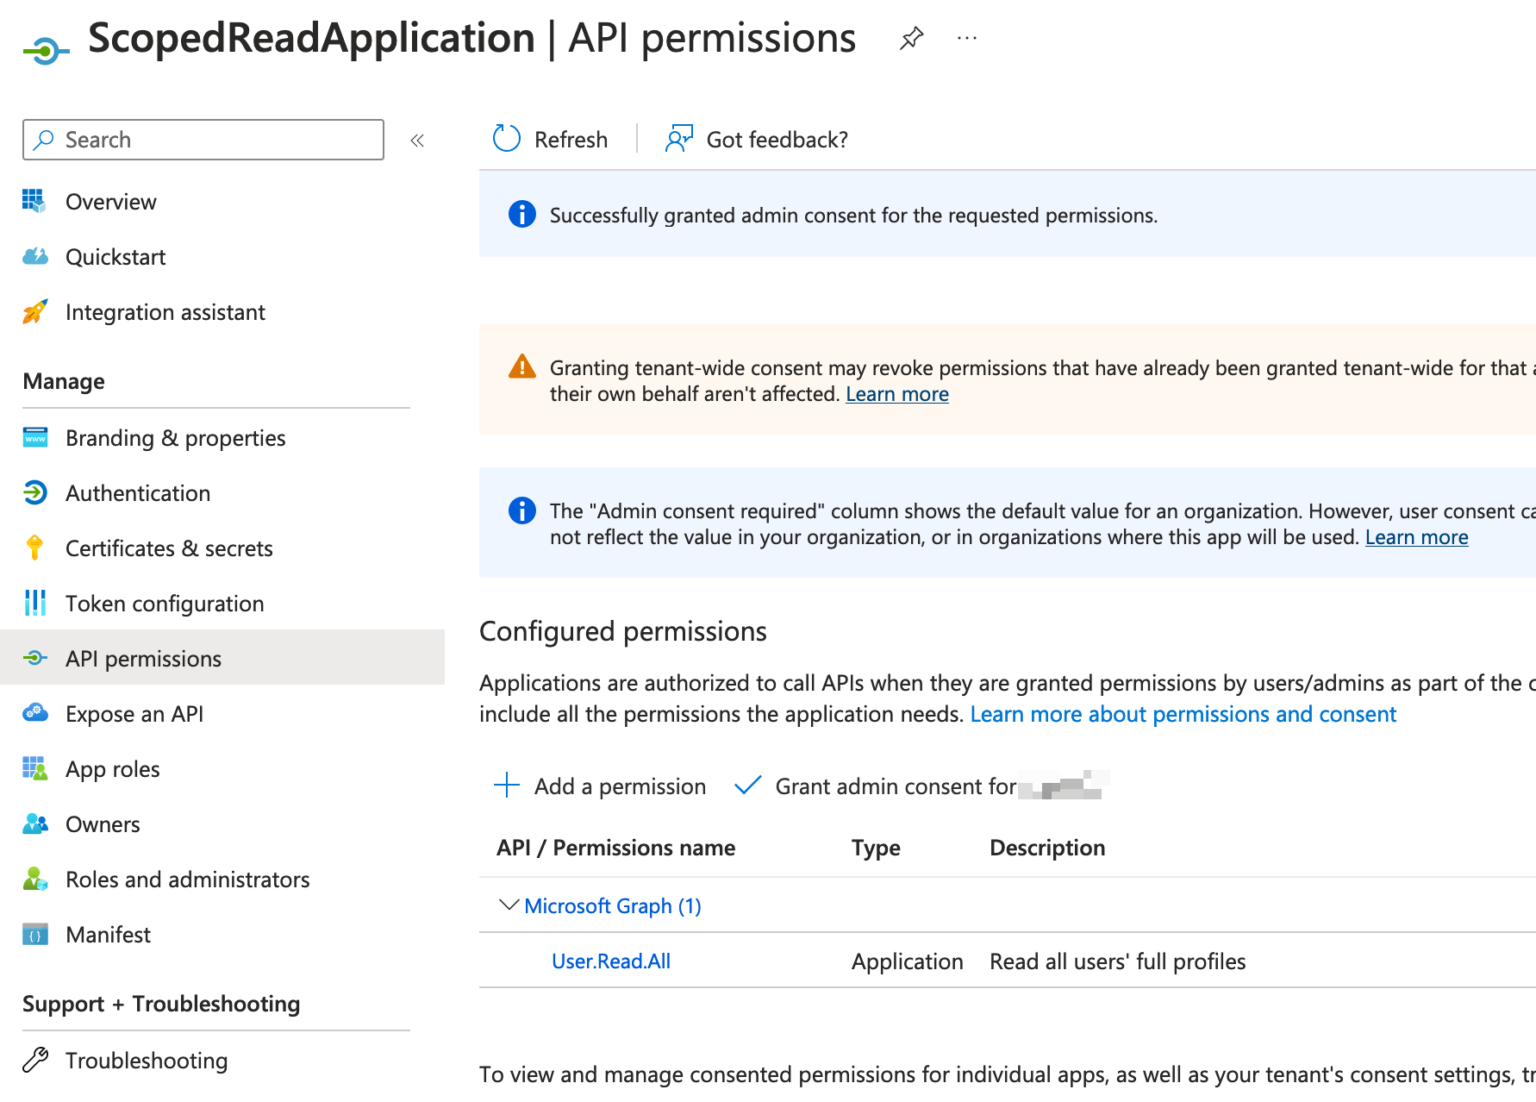Image resolution: width=1536 pixels, height=1102 pixels.
Task: Click the Overview grid icon
Action: 34,201
